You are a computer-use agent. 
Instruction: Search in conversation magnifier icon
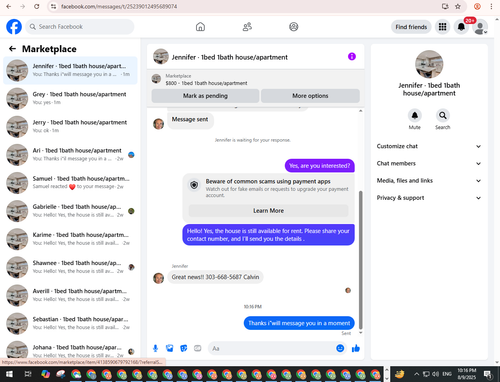point(442,115)
